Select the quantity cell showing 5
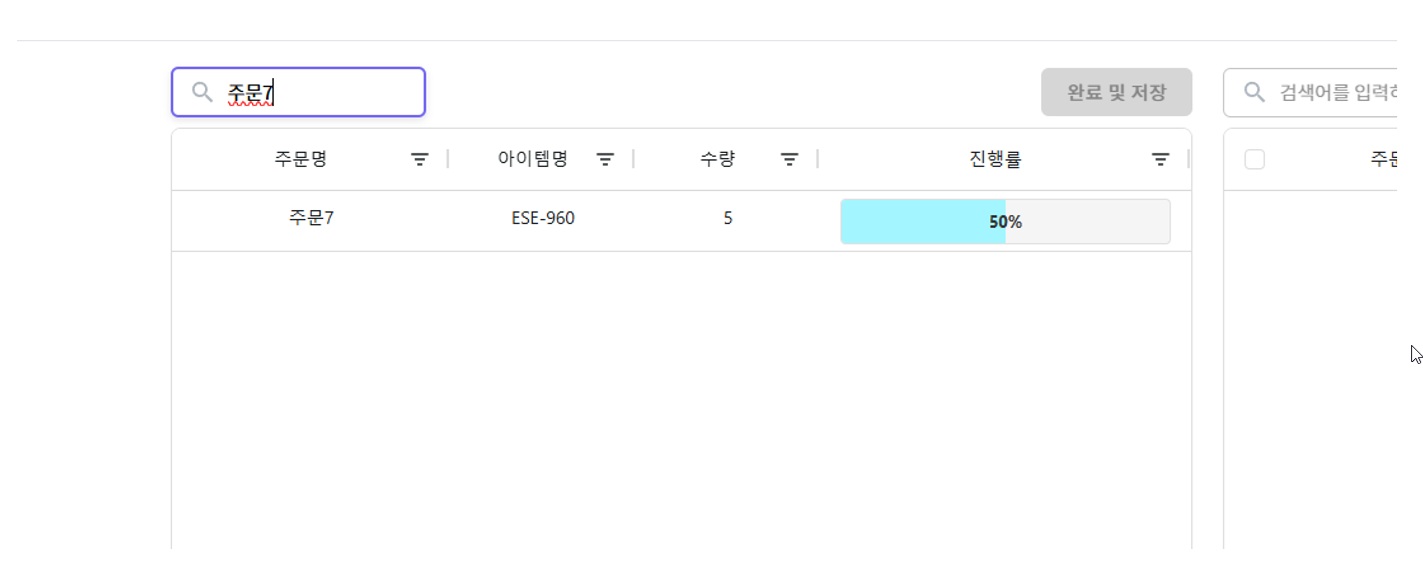The height and width of the screenshot is (587, 1423). click(x=728, y=219)
